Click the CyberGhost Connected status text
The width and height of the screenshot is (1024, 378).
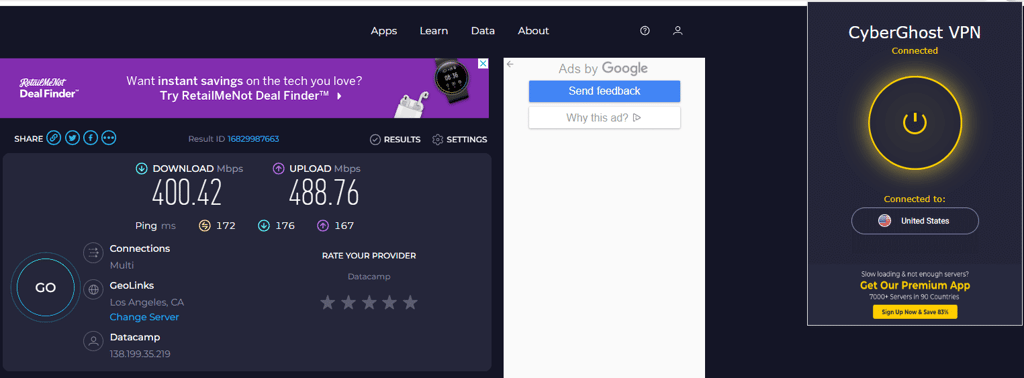914,51
